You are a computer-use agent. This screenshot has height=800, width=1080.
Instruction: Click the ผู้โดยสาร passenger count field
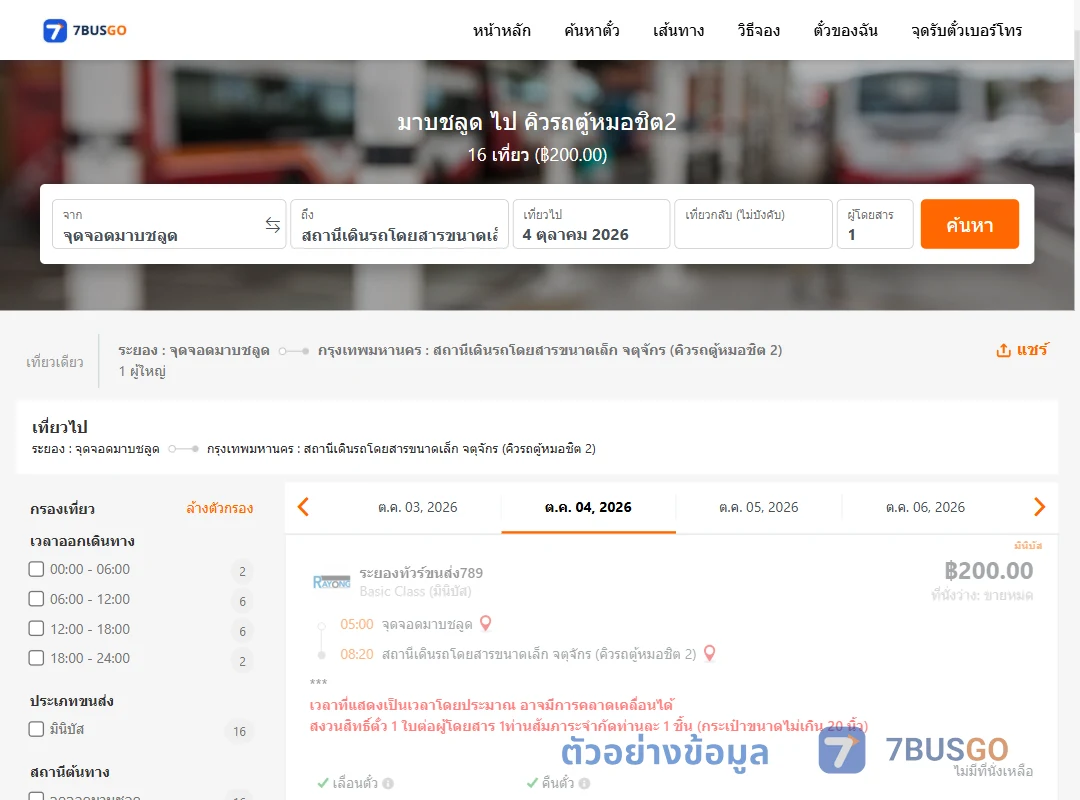coord(875,224)
